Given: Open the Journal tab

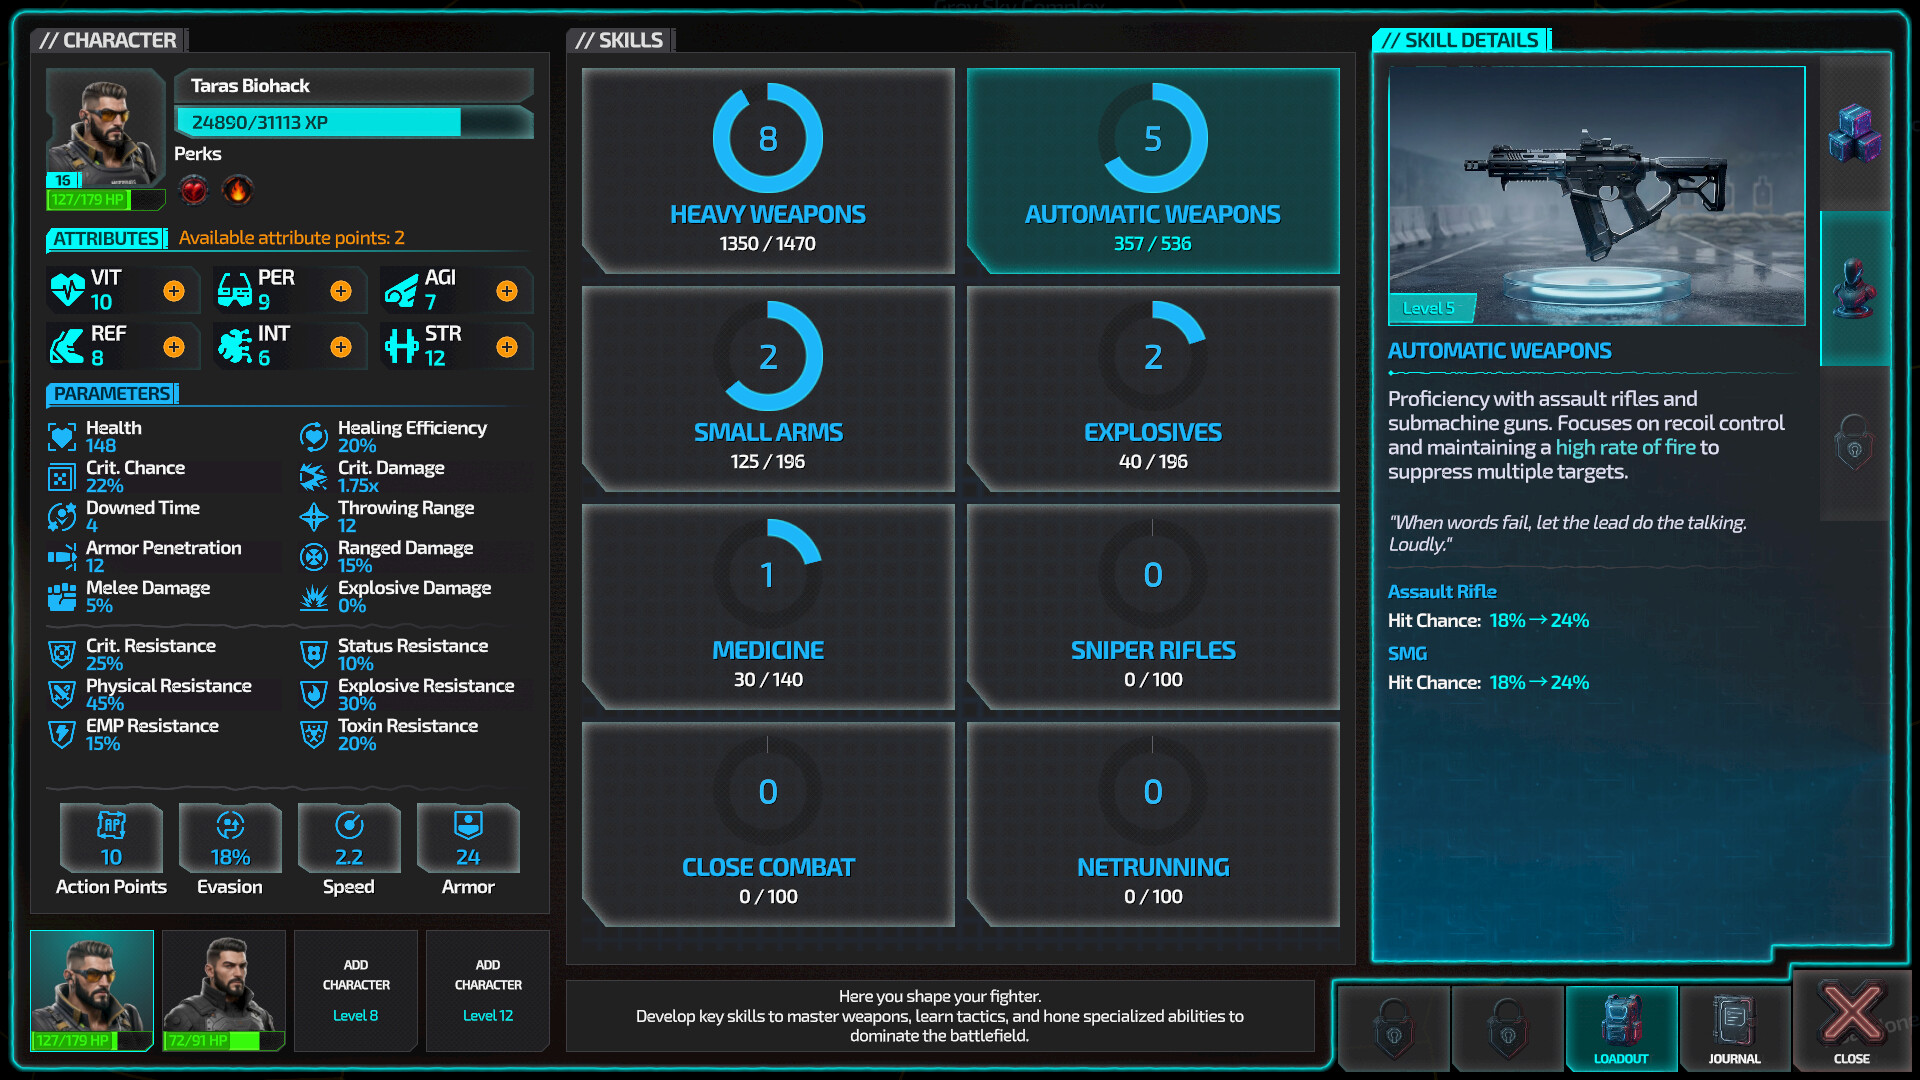Looking at the screenshot, I should pos(1734,1028).
